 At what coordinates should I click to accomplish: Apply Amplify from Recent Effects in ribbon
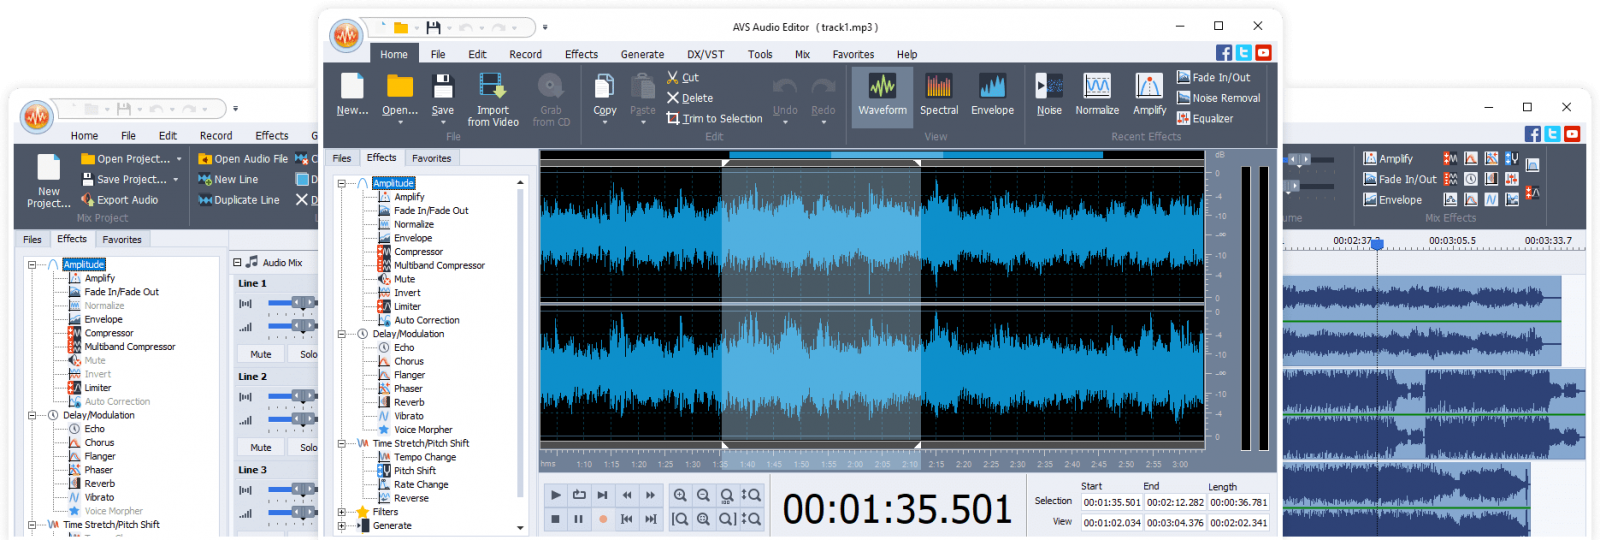[x=1149, y=95]
